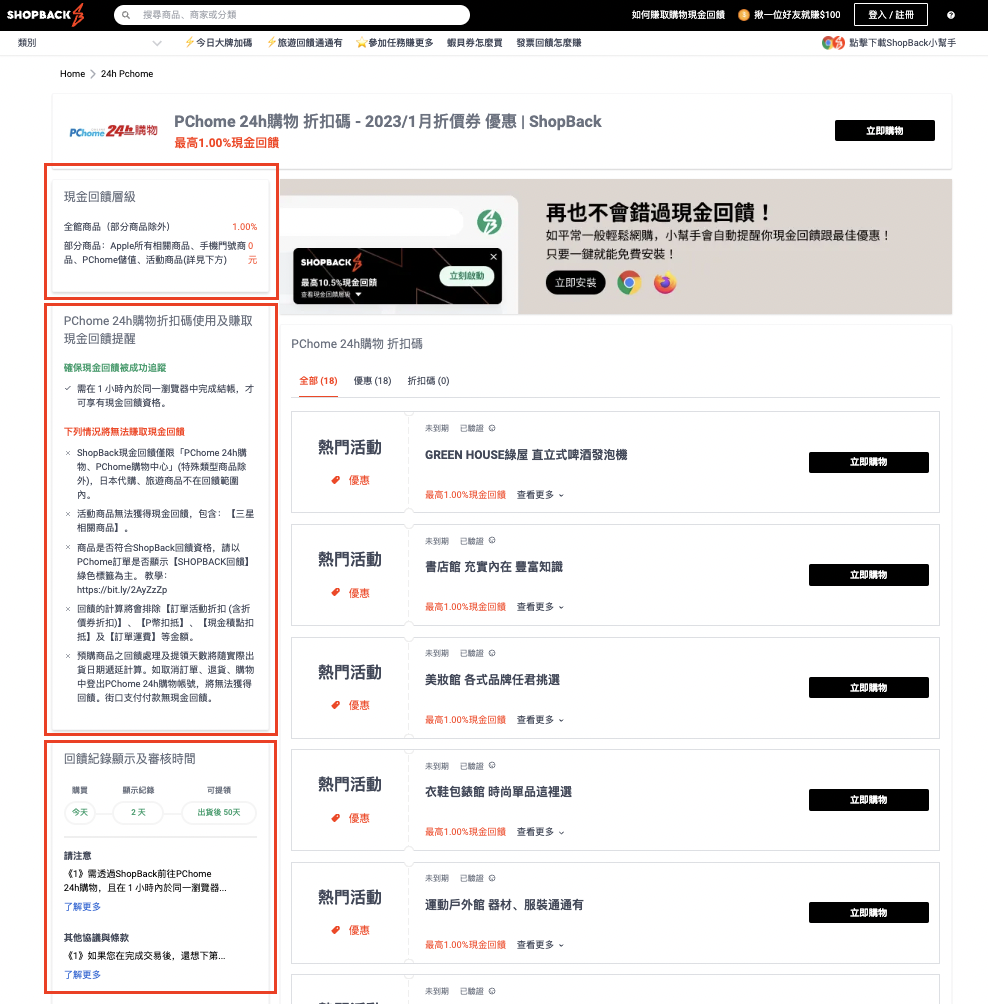Focus the product search input field

tap(292, 15)
